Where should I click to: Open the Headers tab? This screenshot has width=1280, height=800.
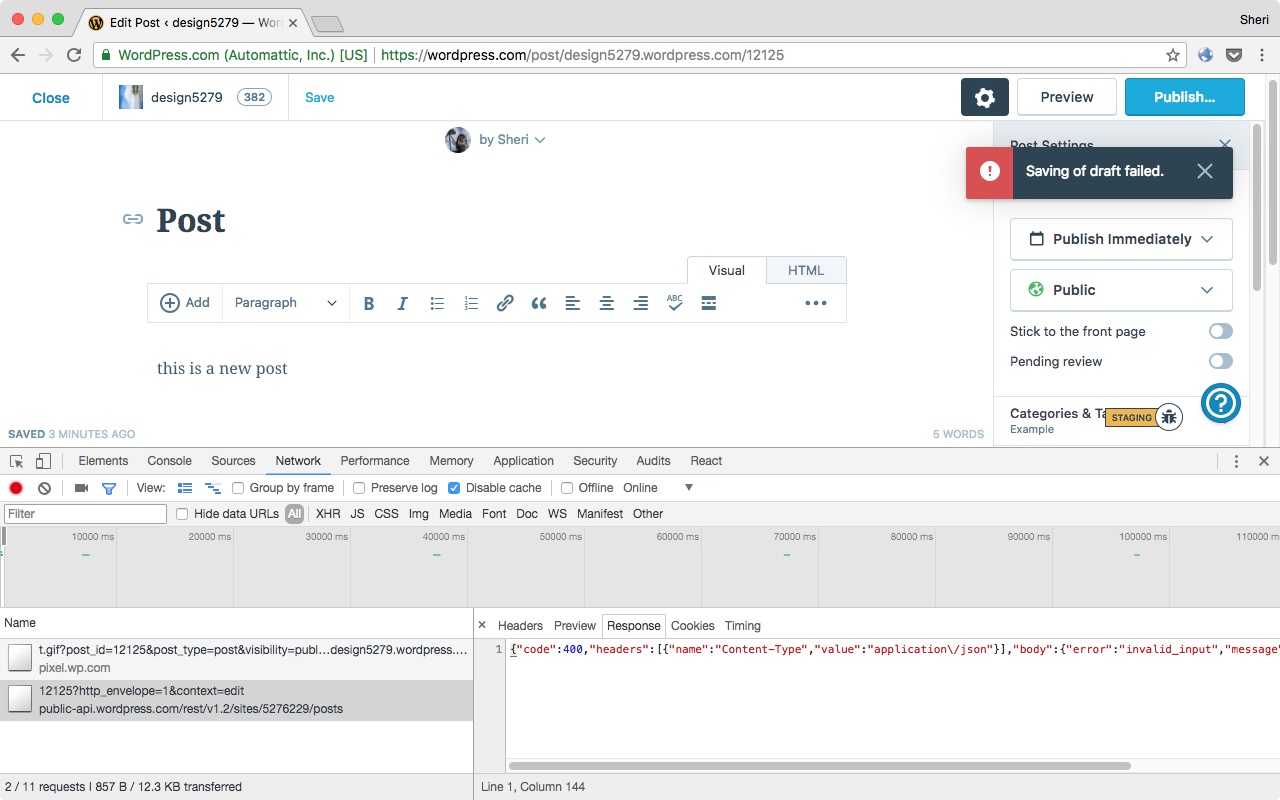[x=521, y=626]
